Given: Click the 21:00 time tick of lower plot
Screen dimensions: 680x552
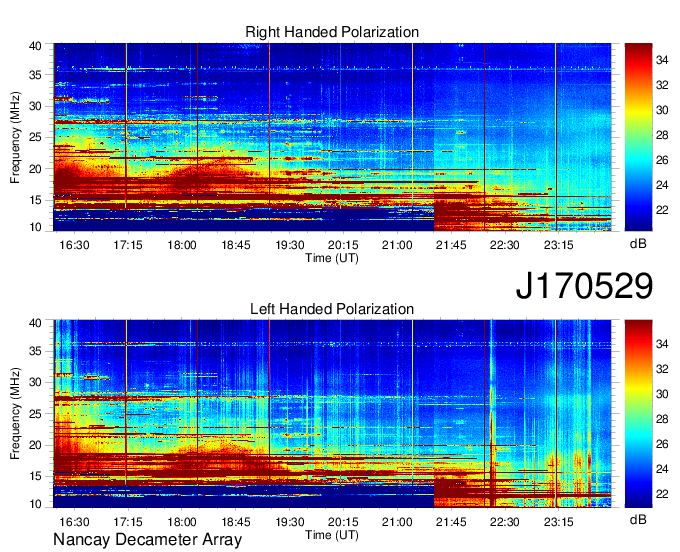Looking at the screenshot, I should point(397,522).
